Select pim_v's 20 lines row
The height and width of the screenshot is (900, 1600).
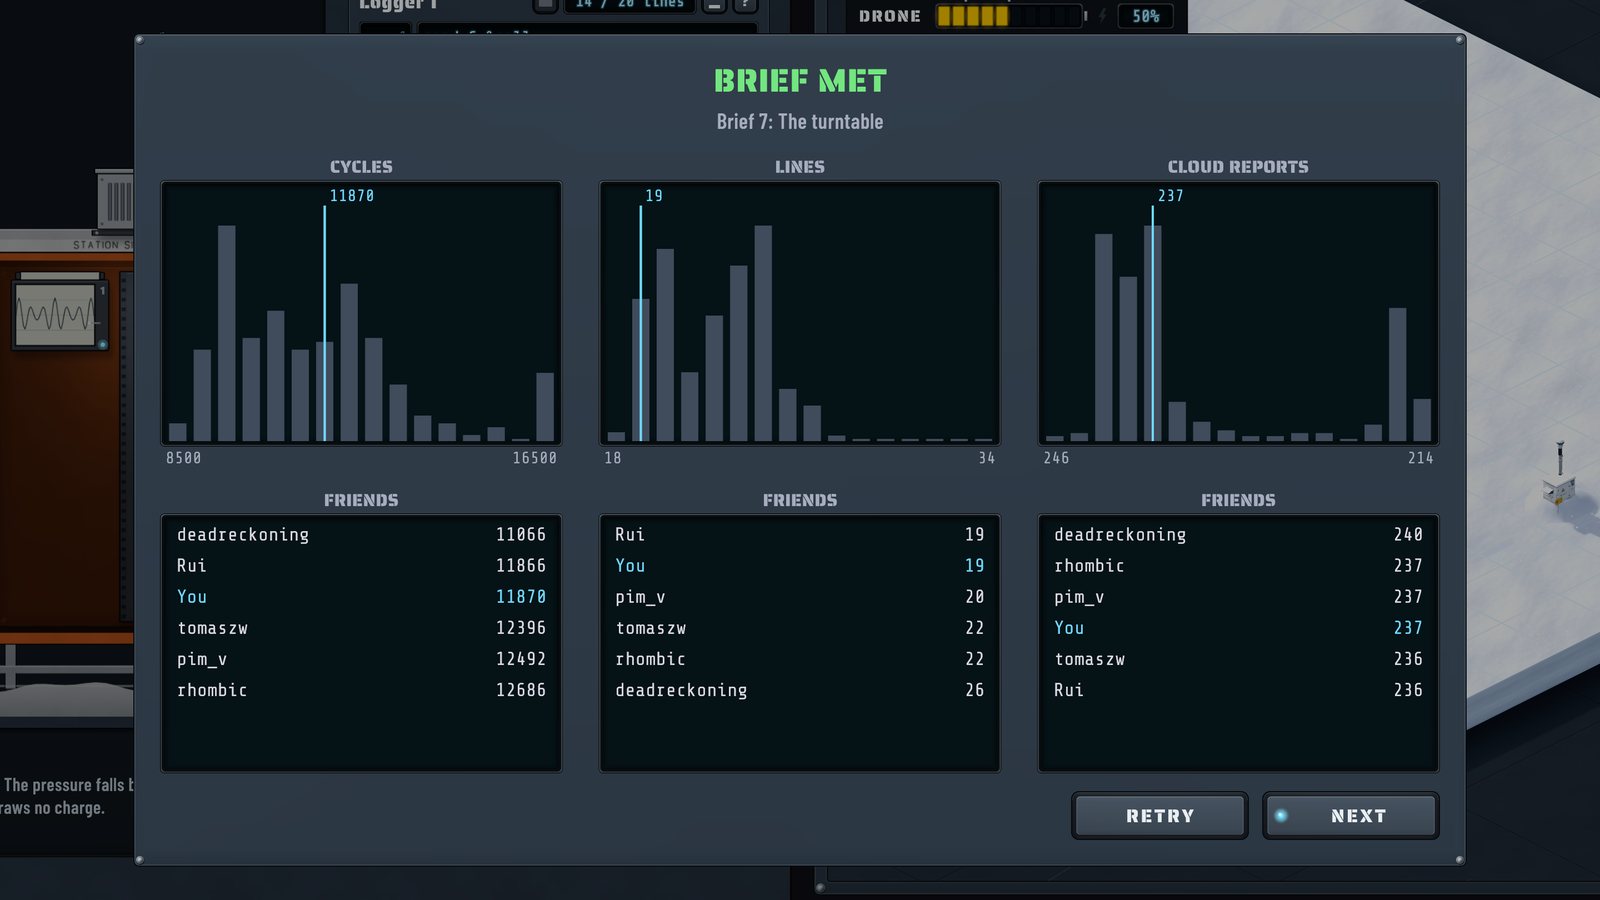799,597
